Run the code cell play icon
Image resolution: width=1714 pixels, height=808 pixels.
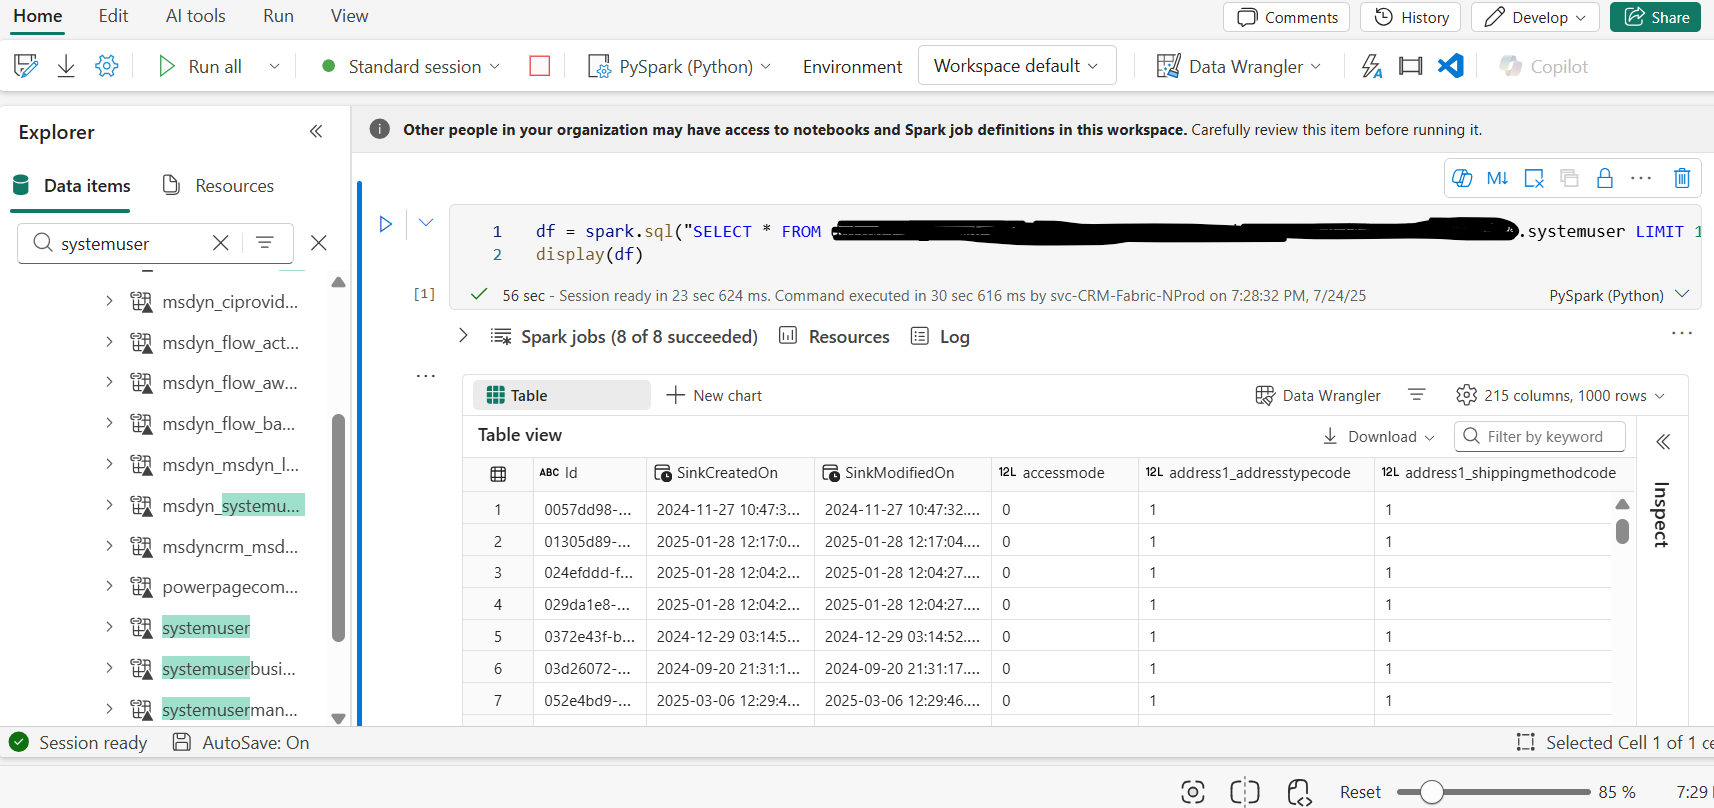click(386, 224)
